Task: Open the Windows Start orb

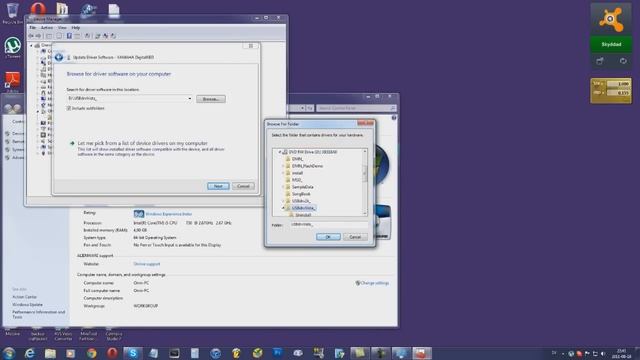Action: coord(9,353)
